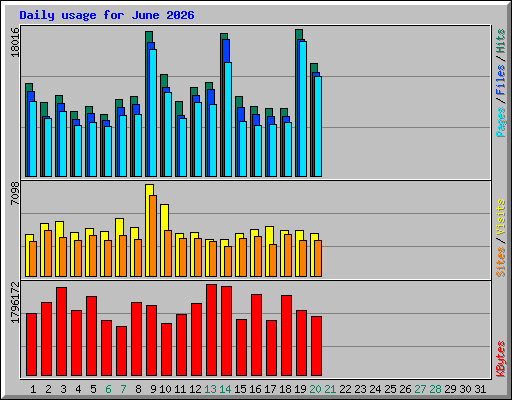Click the red KBytes bar for day 10

click(x=166, y=349)
